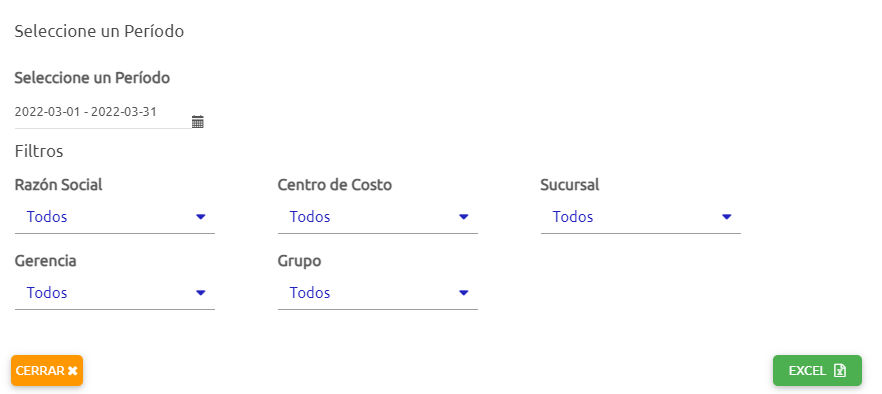The image size is (882, 394).
Task: Expand the Grupo dropdown arrow
Action: pyautogui.click(x=464, y=293)
